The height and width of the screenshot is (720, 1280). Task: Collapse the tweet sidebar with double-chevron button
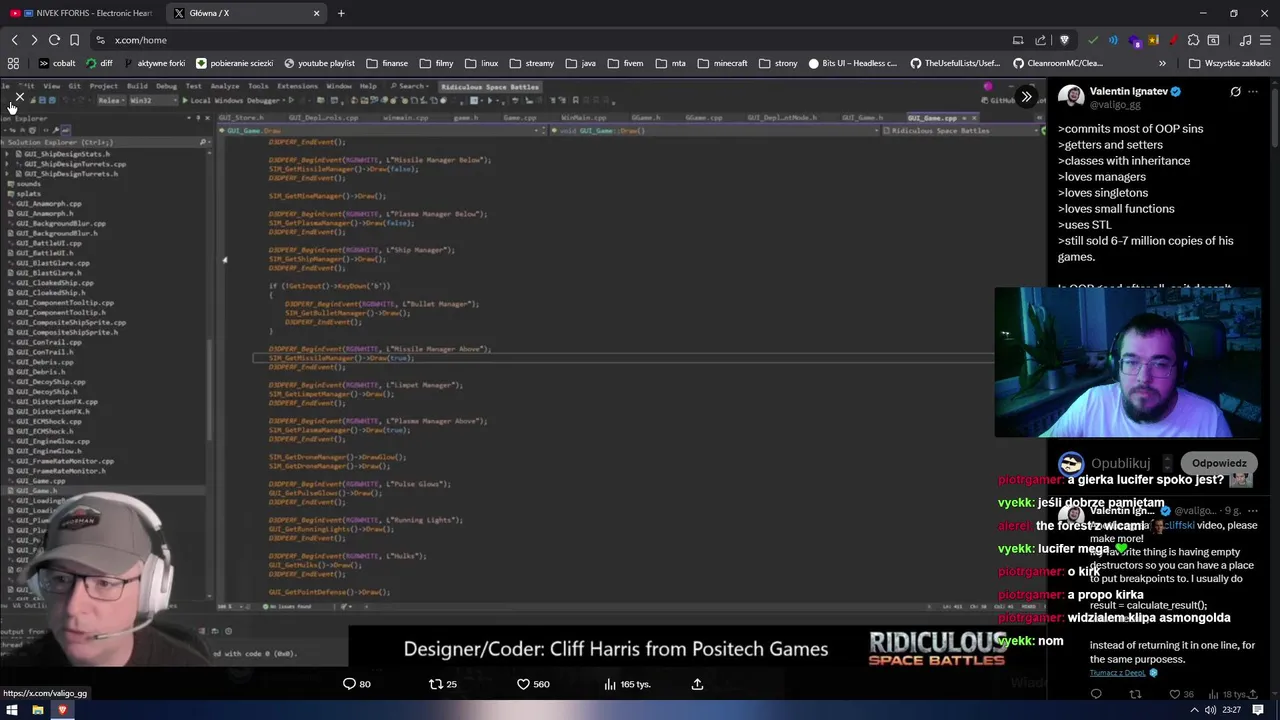[1026, 97]
